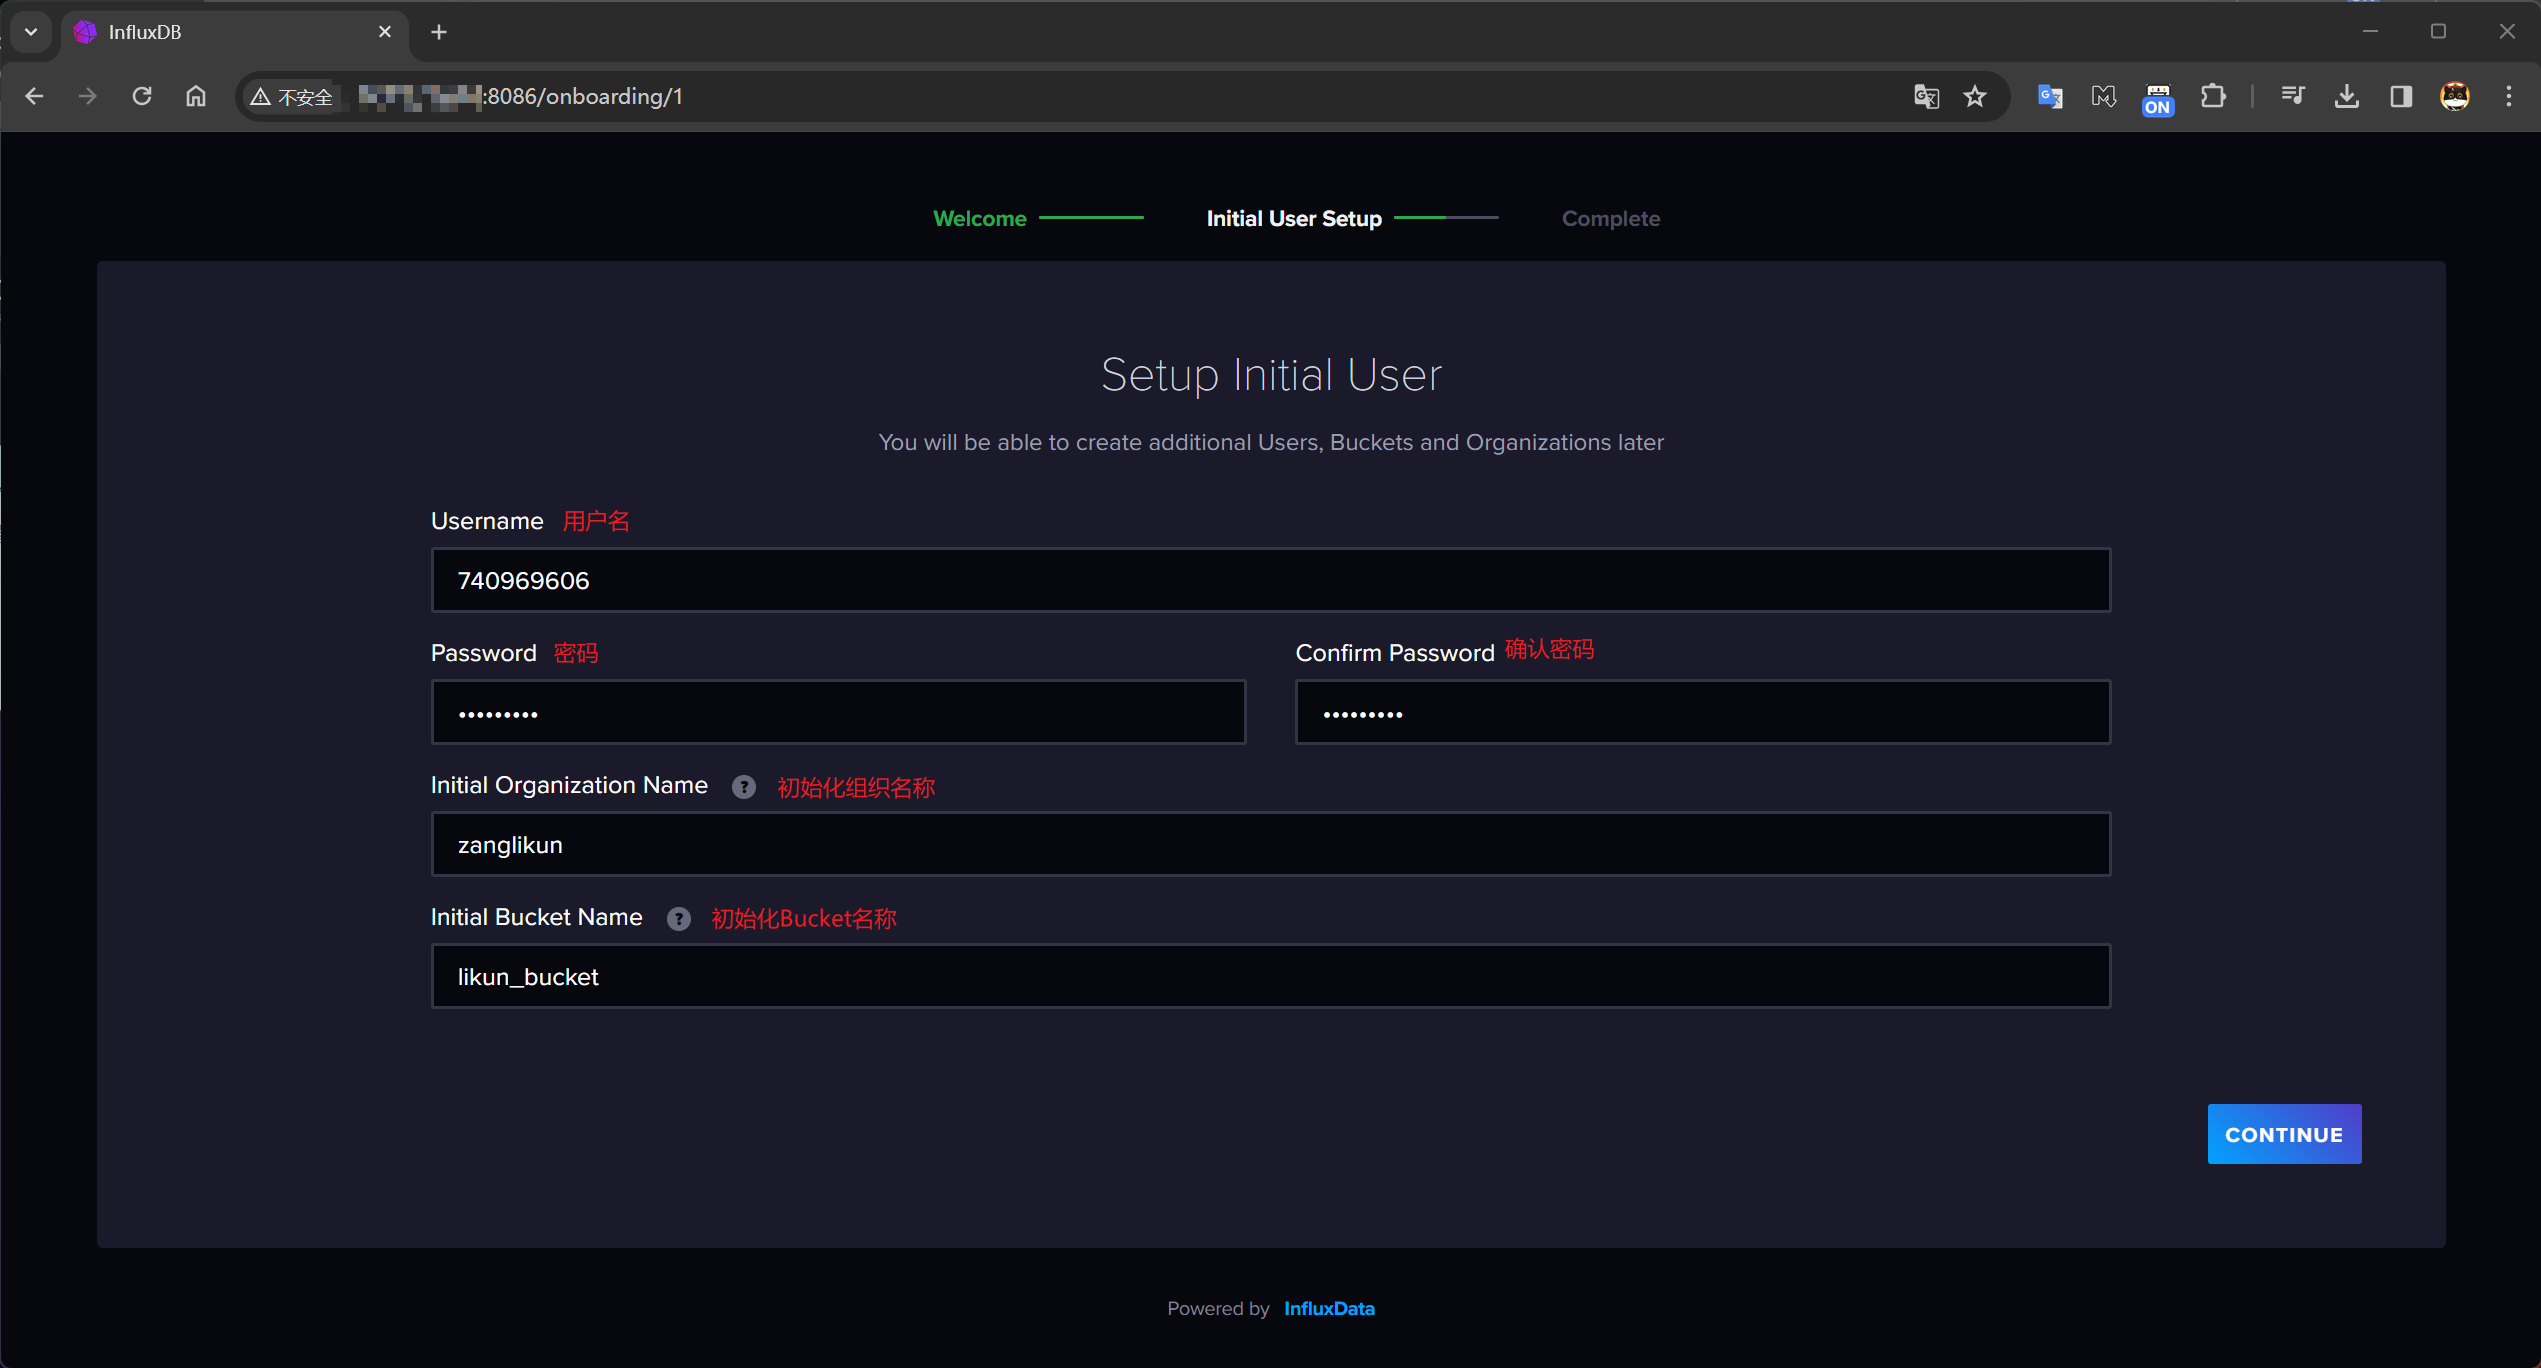
Task: Click the Bucket Name help question icon
Action: [678, 919]
